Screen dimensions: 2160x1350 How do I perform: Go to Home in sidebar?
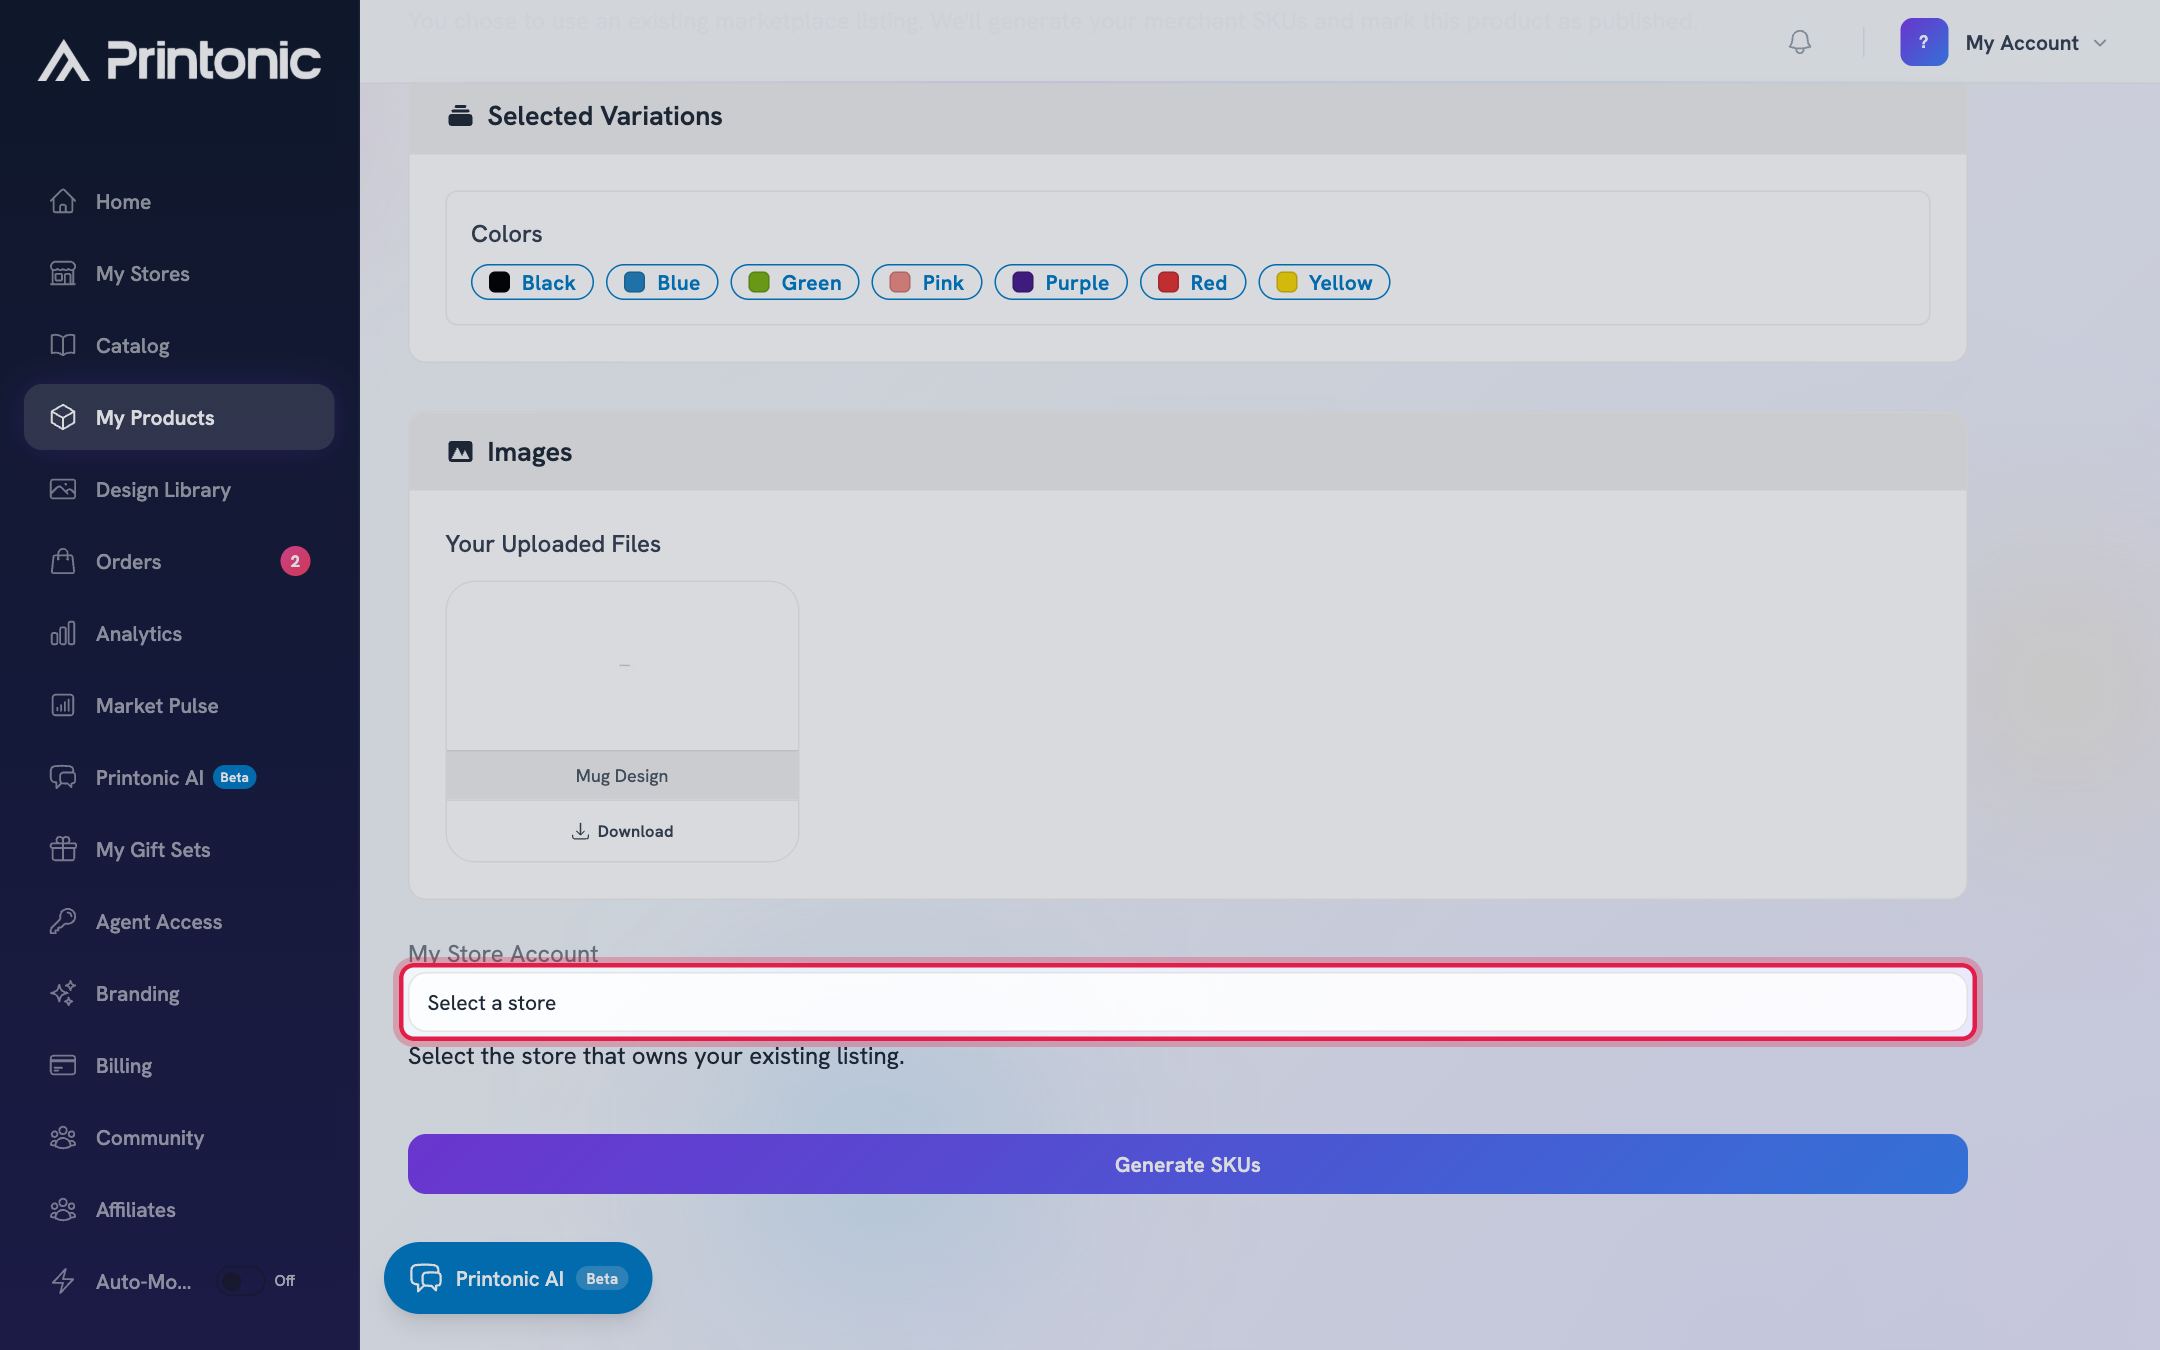tap(179, 201)
